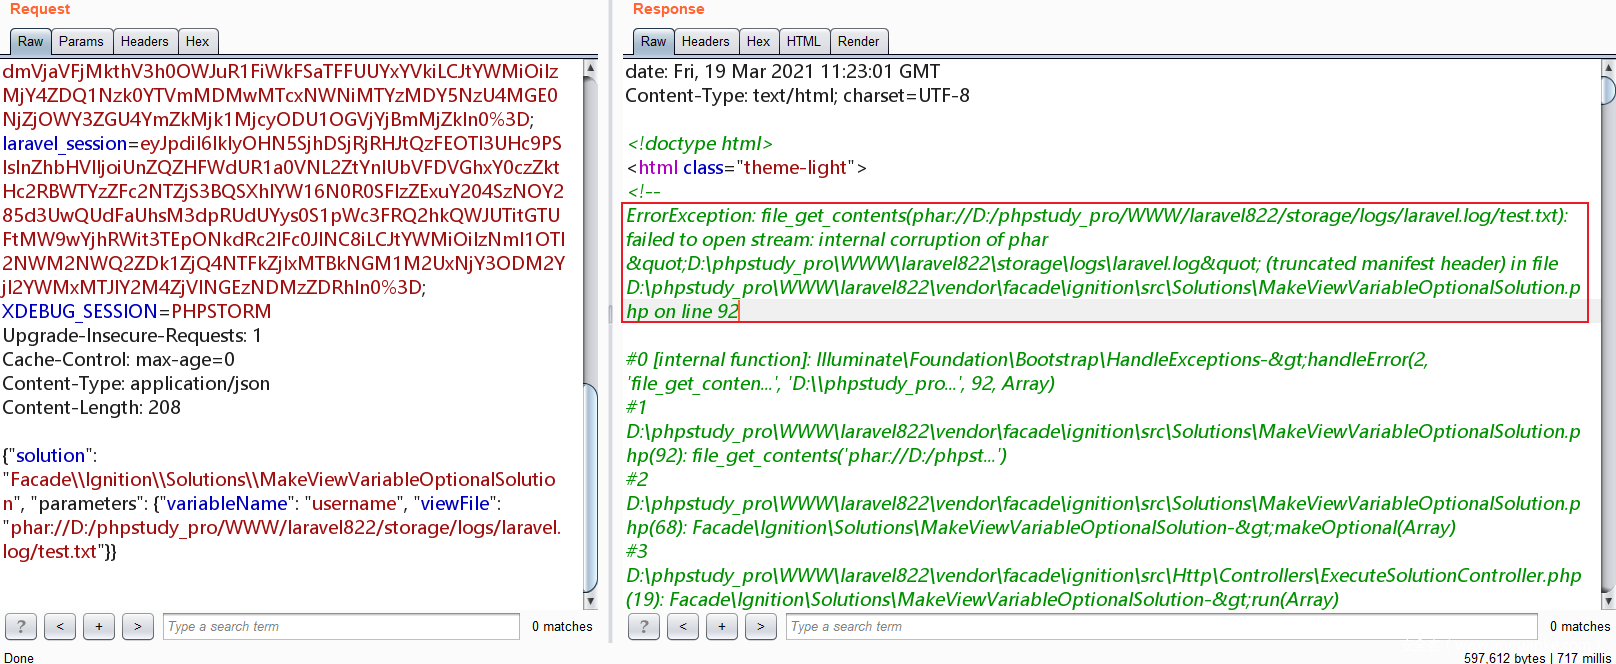Open the response Render tab

858,42
